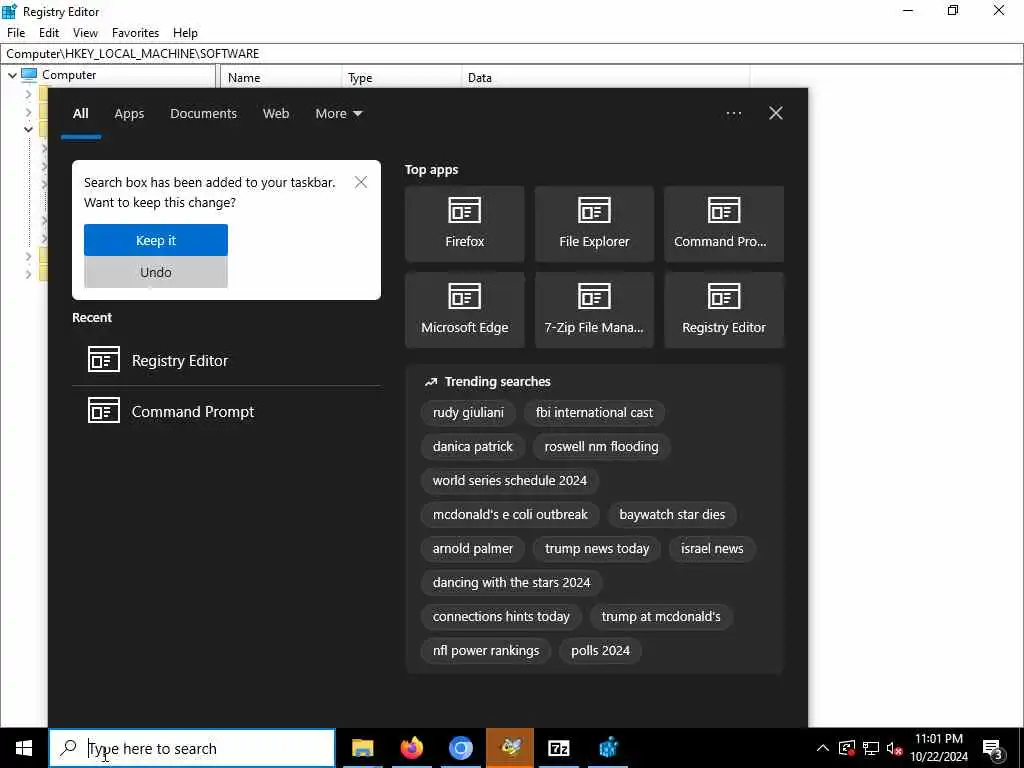The image size is (1024, 768).
Task: Open Firefox from Top apps
Action: point(464,224)
